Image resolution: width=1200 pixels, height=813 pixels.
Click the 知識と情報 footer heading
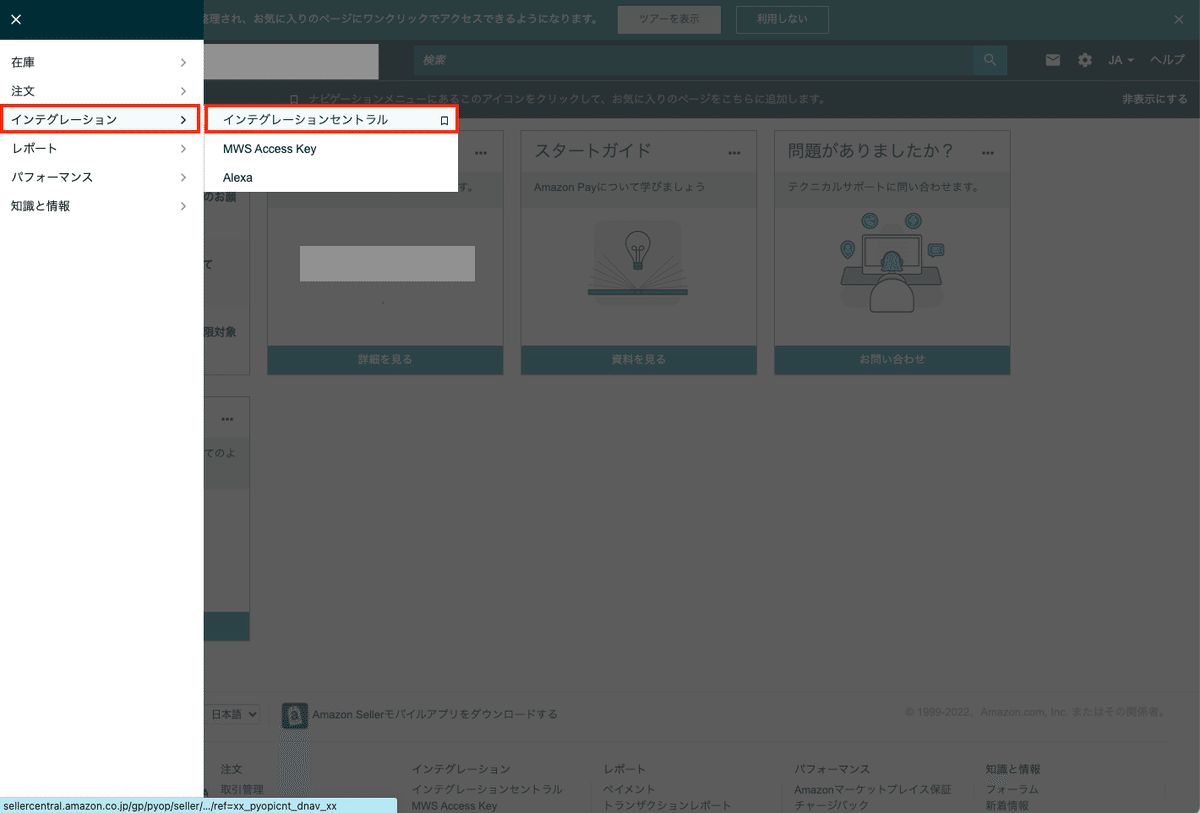[x=1013, y=769]
